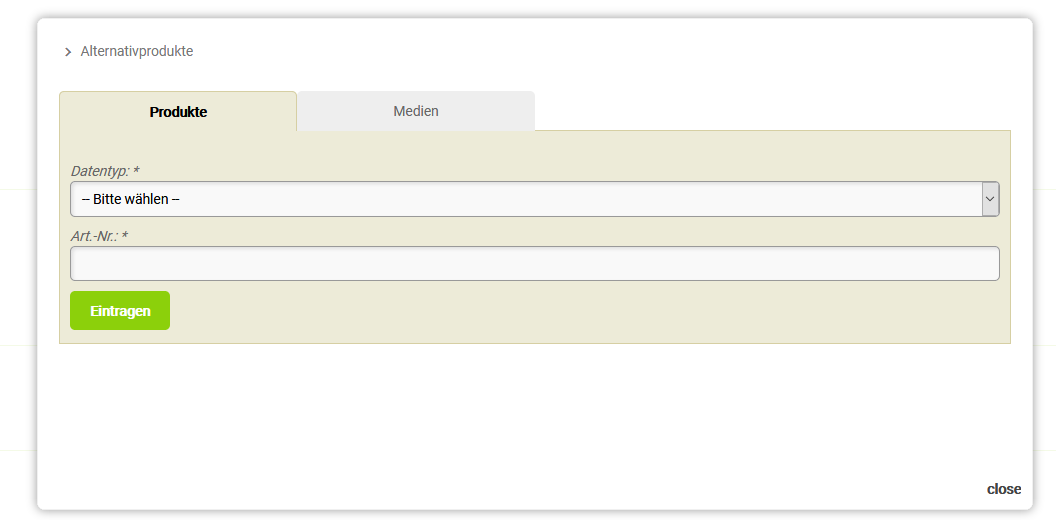Click the Datentyp dropdown arrow
This screenshot has height=520, width=1056.
tap(989, 199)
